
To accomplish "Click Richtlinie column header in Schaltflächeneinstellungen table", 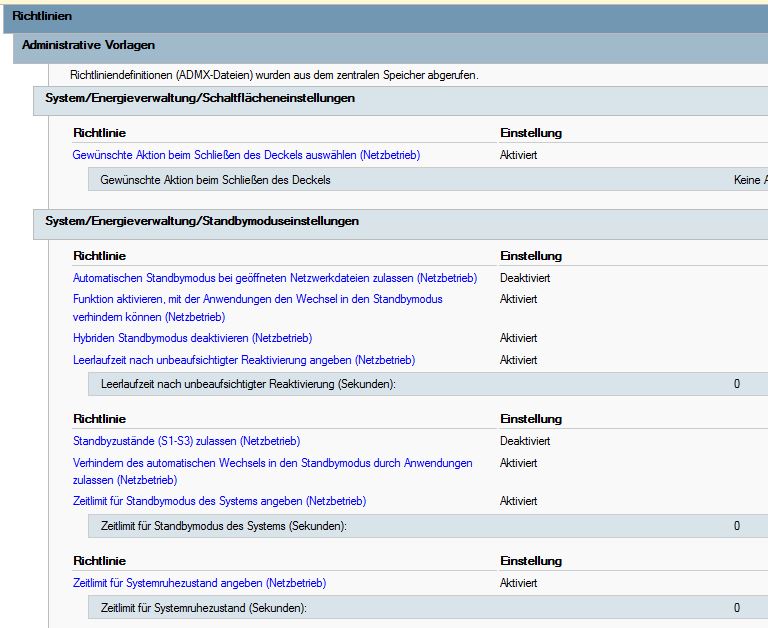I will [x=99, y=133].
